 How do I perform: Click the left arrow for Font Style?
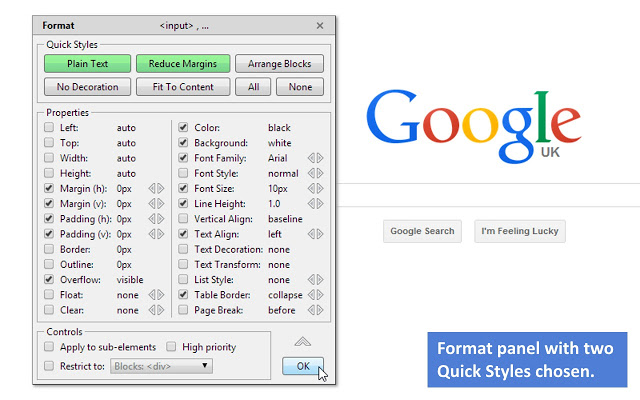311,173
